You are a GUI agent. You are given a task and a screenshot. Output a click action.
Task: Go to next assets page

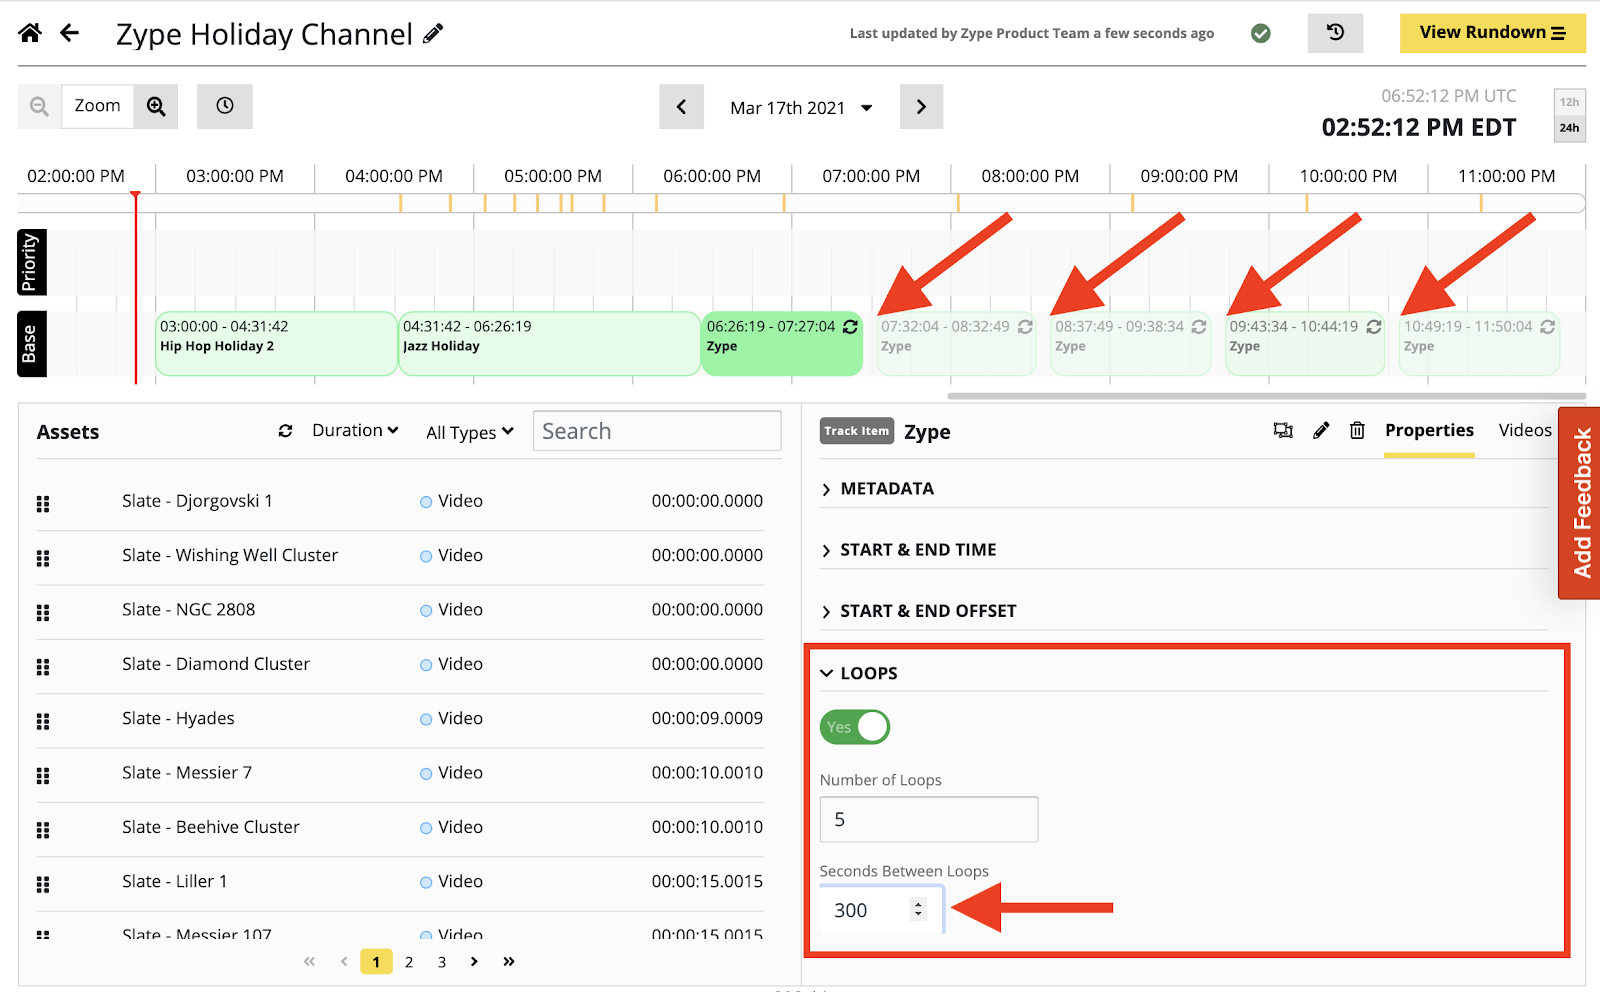pyautogui.click(x=474, y=962)
